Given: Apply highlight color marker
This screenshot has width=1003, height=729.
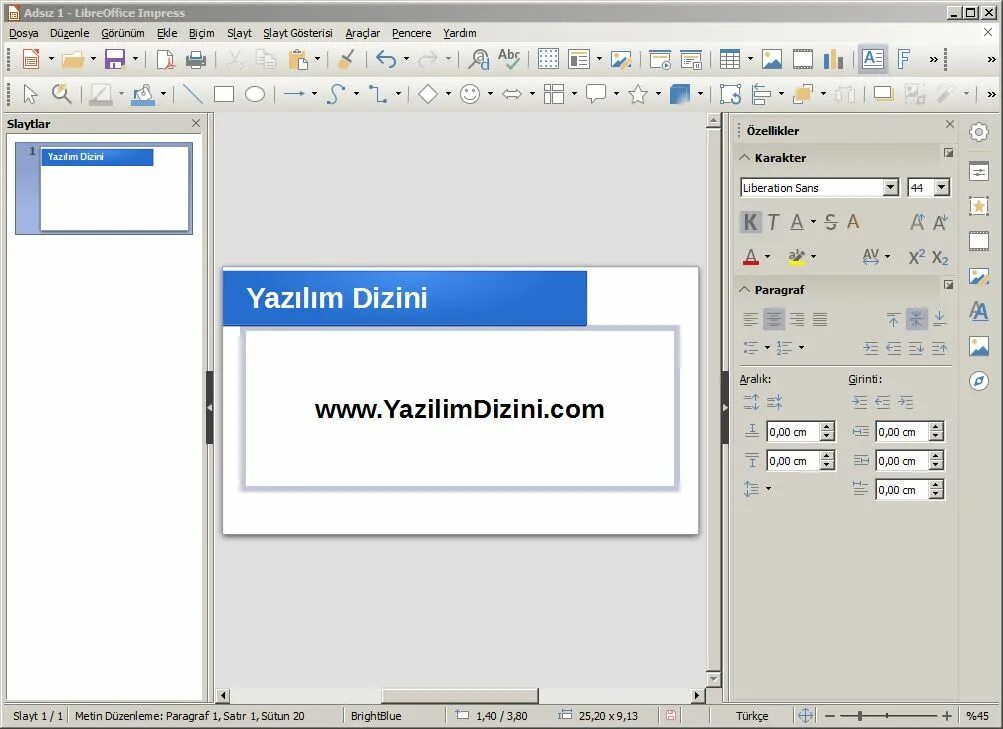Looking at the screenshot, I should click(796, 257).
